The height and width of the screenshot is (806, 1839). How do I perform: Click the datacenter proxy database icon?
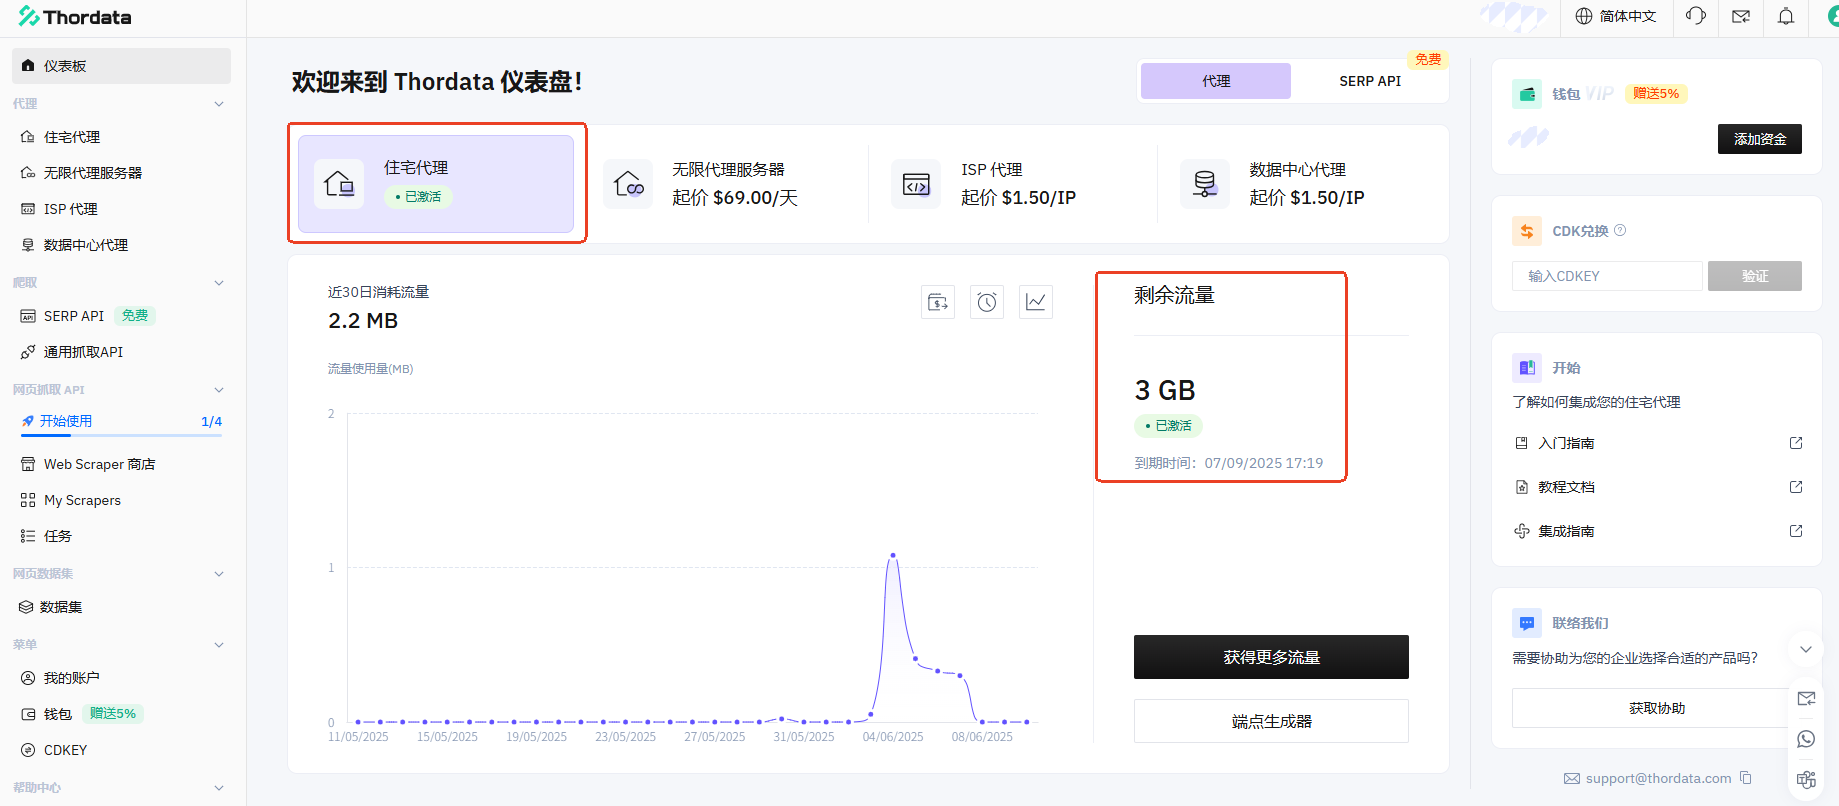[x=1205, y=184]
